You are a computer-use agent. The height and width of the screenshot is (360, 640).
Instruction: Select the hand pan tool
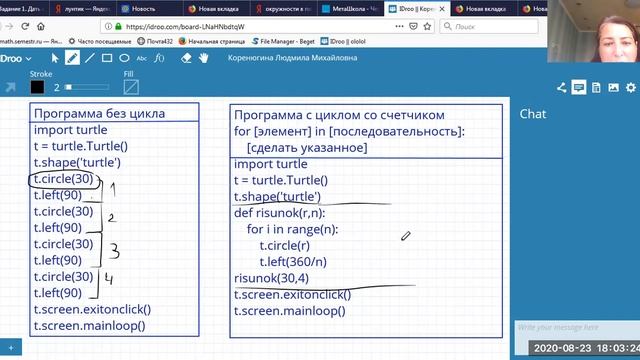204,58
